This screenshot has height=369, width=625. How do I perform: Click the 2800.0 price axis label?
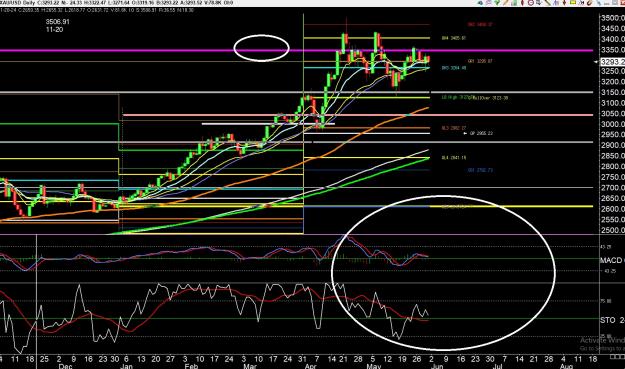click(x=613, y=166)
